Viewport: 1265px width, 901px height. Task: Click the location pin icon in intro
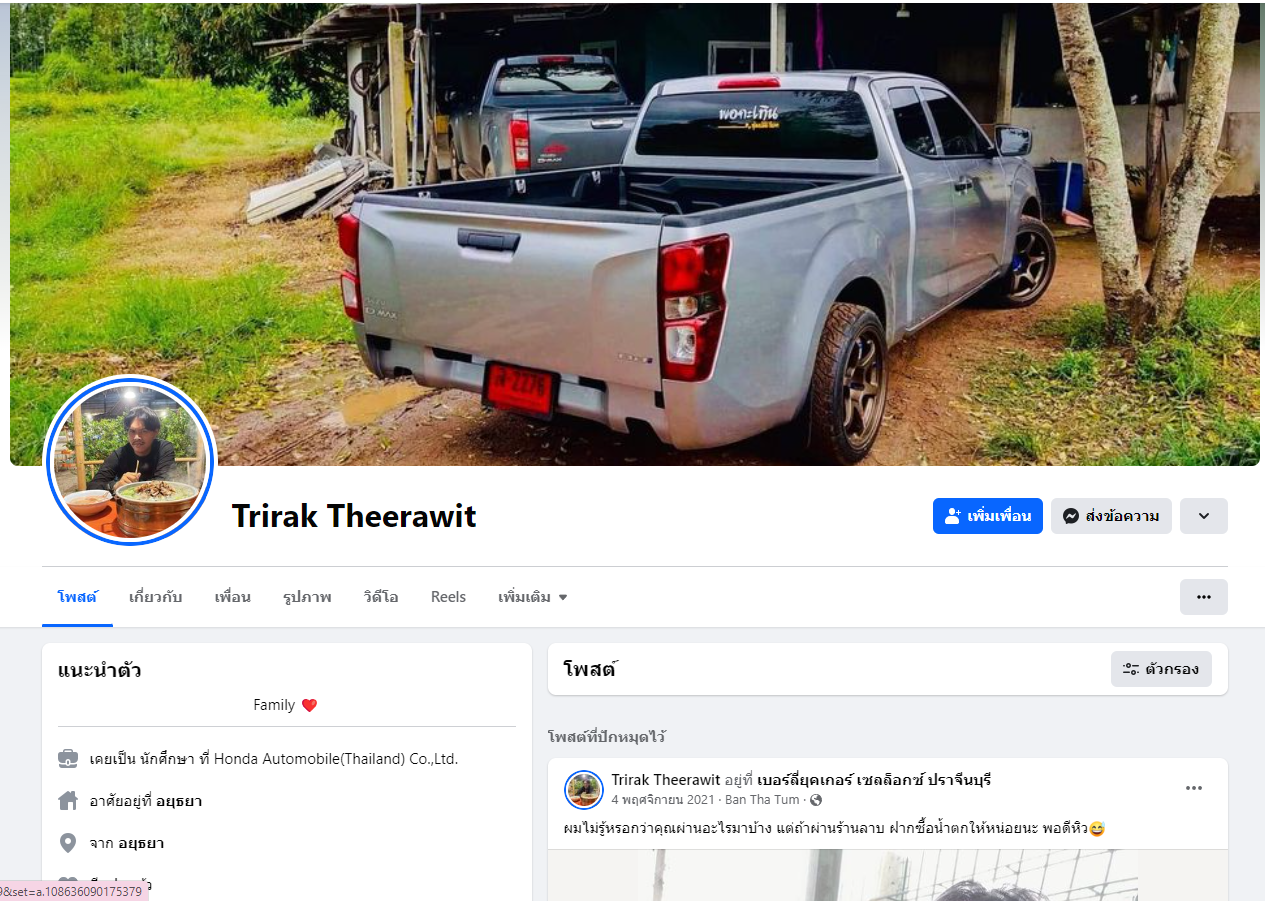point(68,843)
